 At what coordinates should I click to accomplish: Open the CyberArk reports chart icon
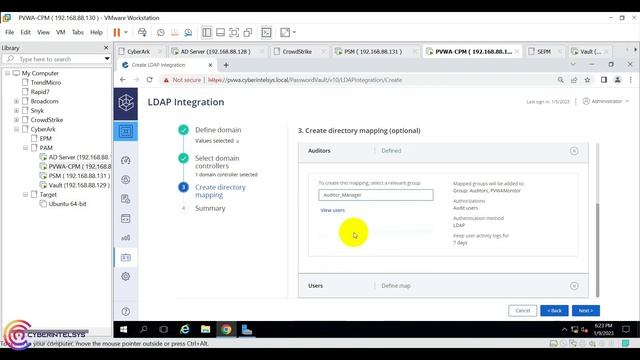point(126,238)
